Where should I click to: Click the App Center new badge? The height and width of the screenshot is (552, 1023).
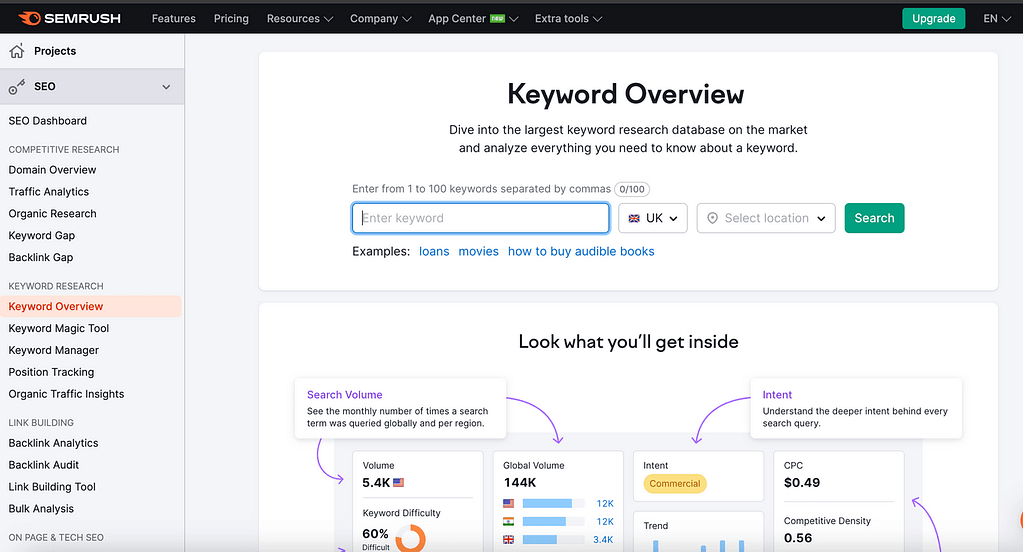(x=497, y=19)
